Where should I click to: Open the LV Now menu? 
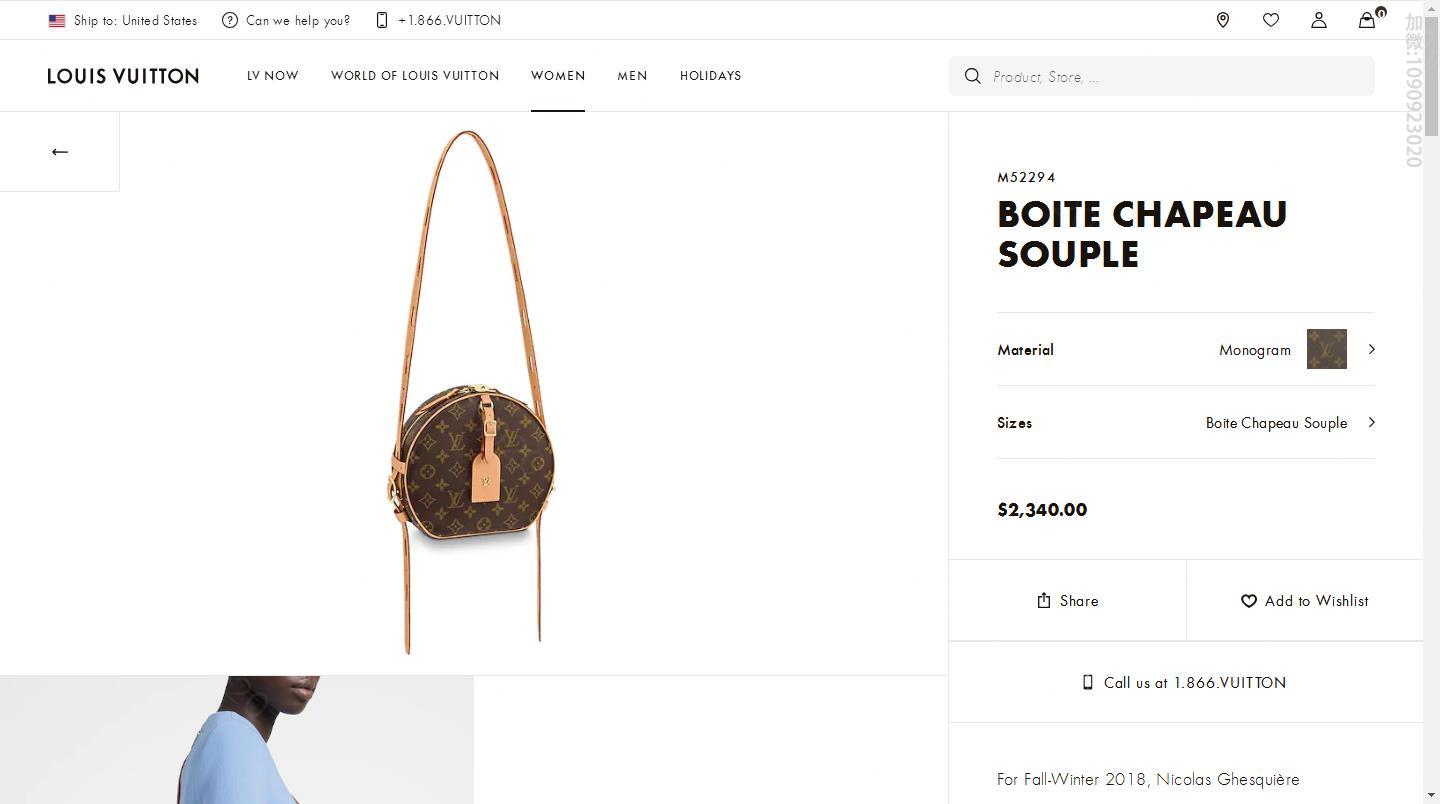(x=273, y=76)
